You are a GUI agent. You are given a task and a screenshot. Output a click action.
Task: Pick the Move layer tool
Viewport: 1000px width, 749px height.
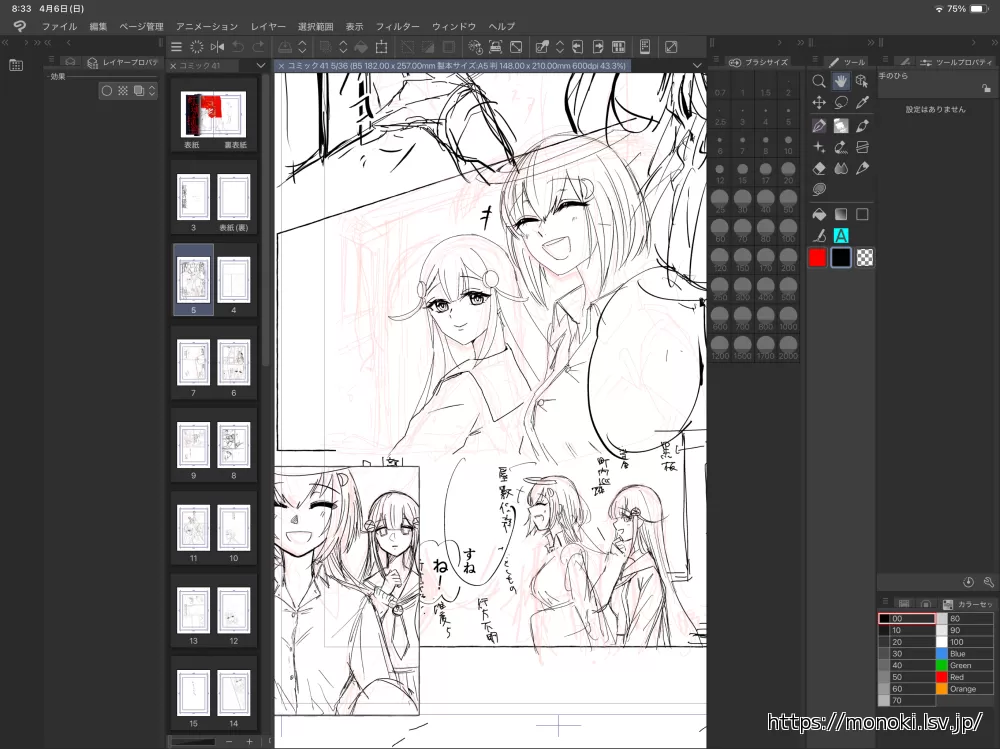[x=819, y=103]
